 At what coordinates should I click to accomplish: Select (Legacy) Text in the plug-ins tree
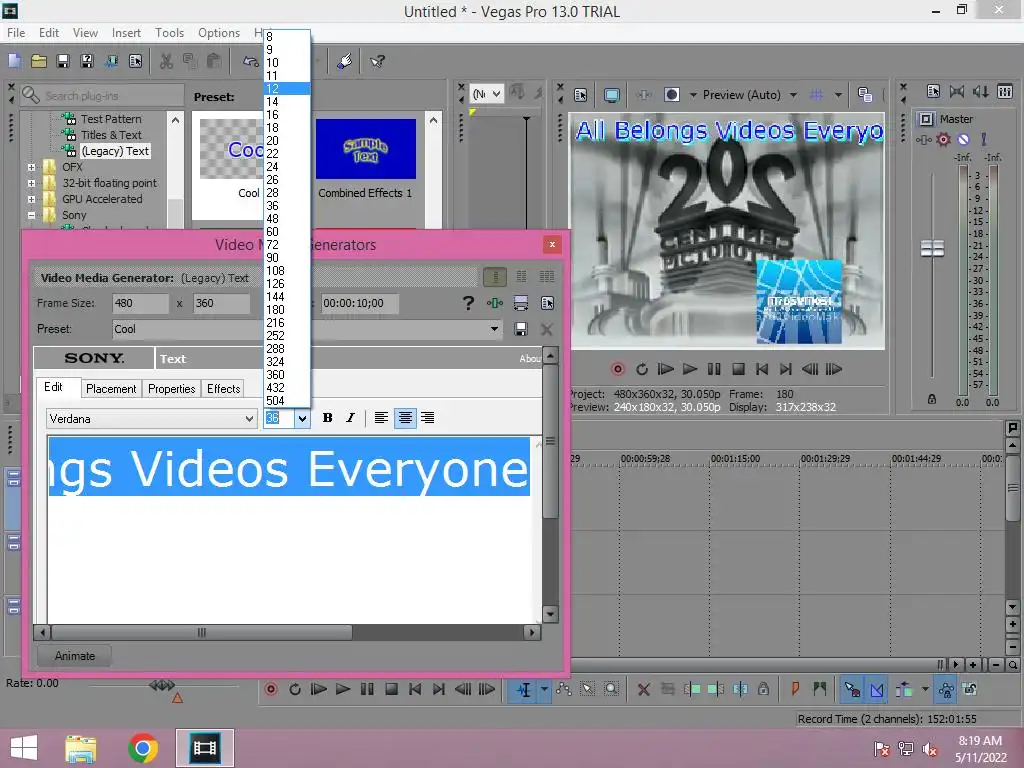click(x=115, y=151)
